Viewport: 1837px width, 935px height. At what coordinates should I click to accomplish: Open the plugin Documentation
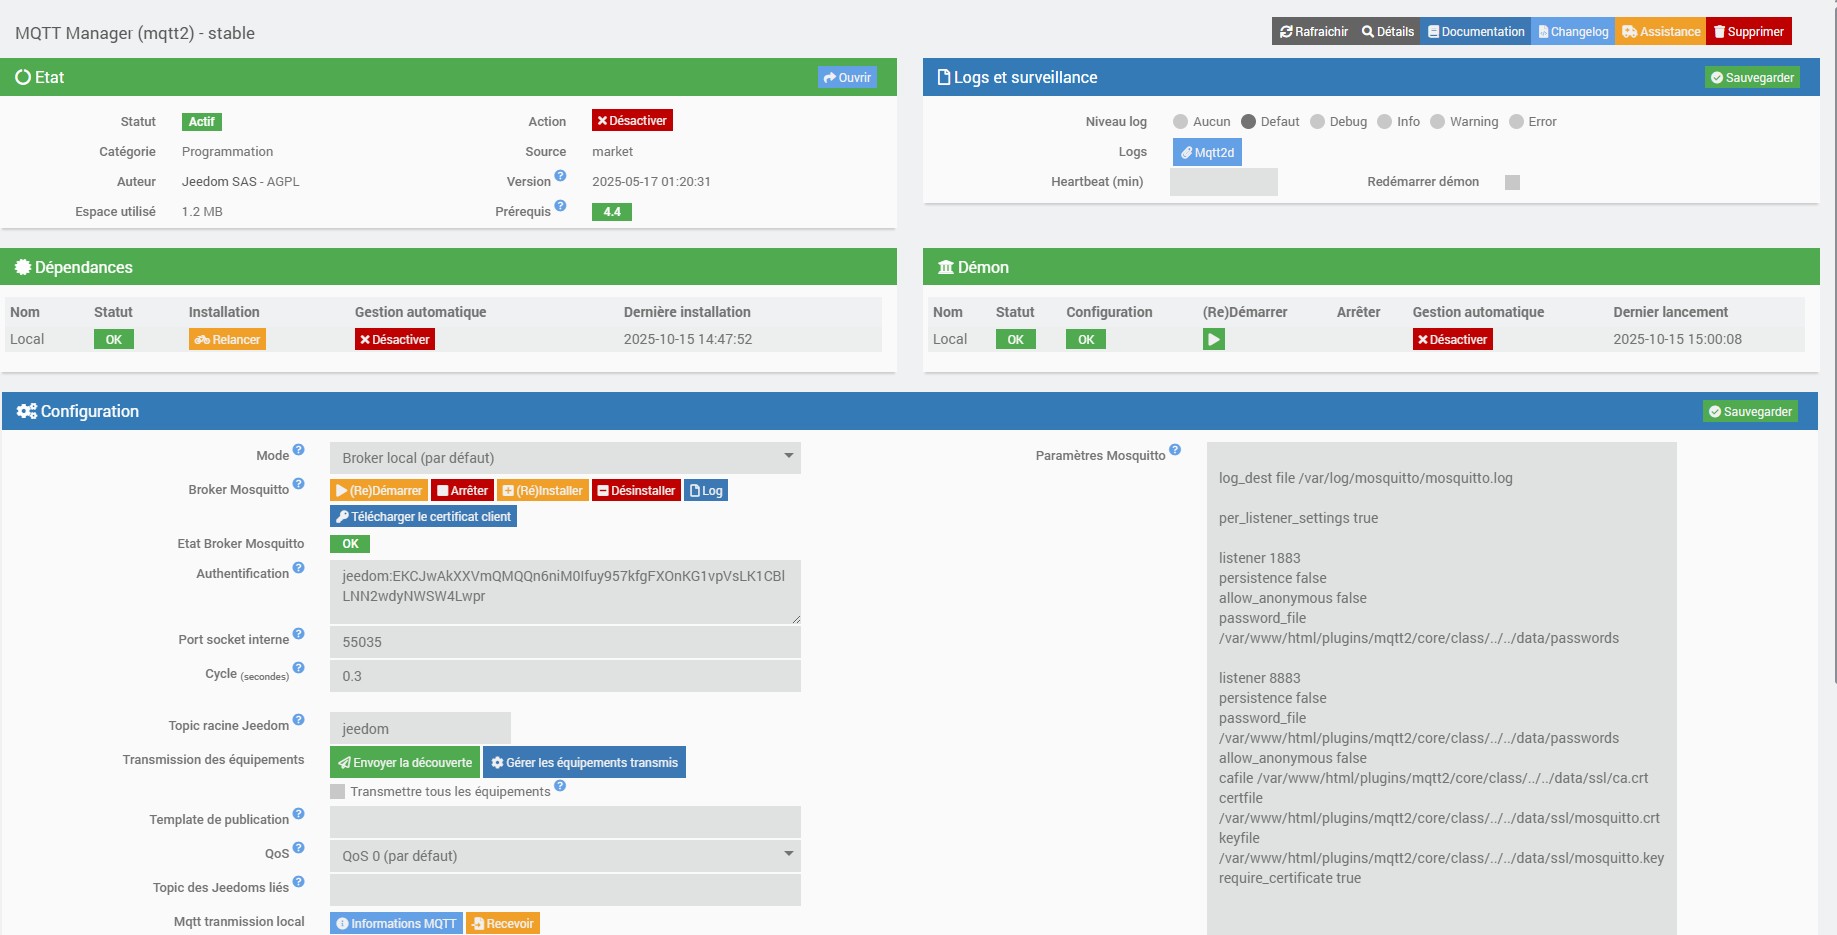pos(1476,32)
